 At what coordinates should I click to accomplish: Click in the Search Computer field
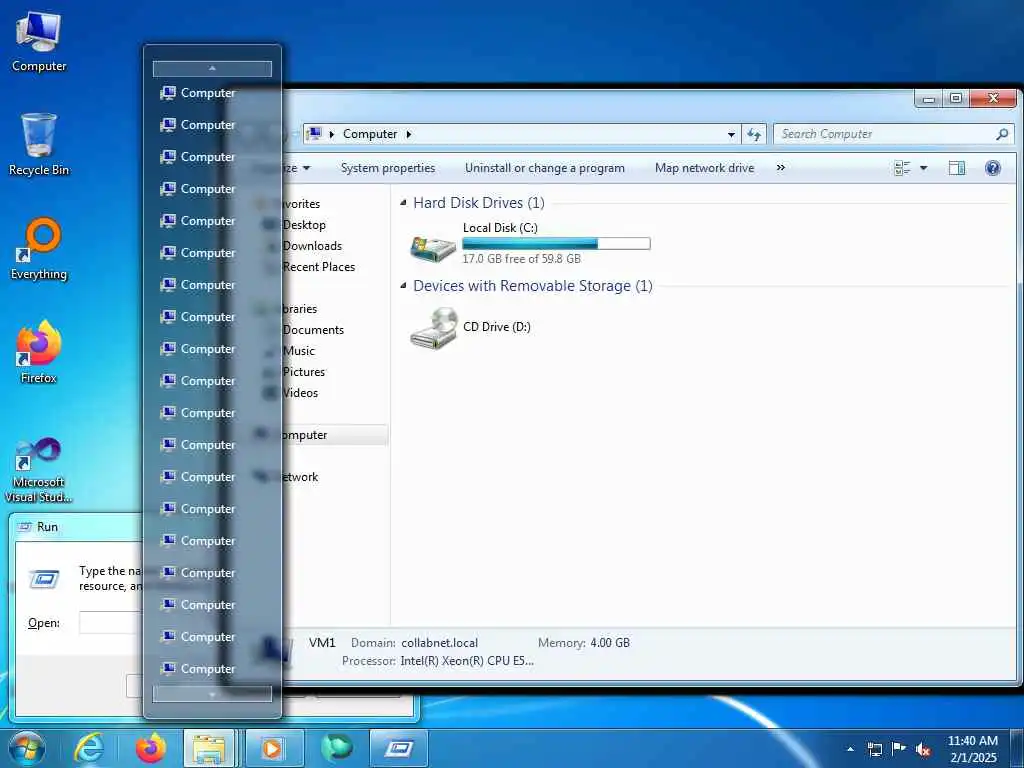885,134
